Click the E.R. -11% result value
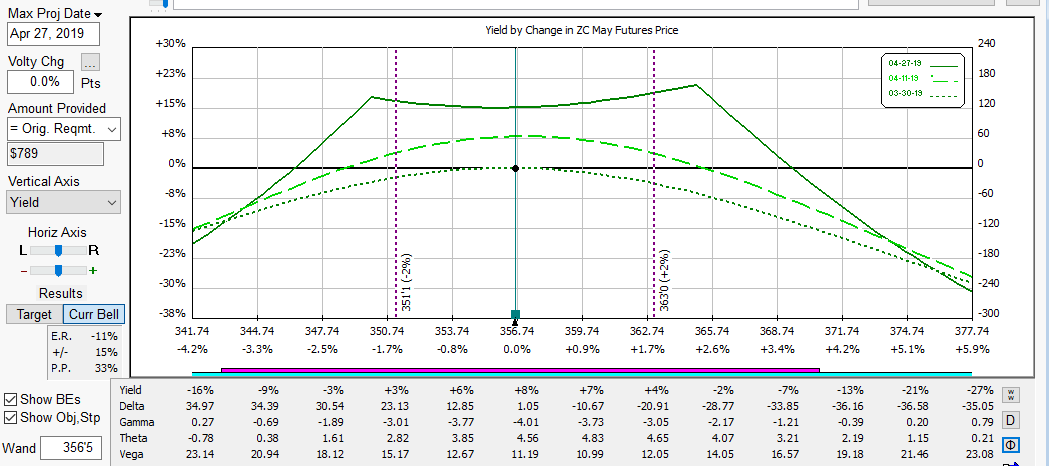 (x=106, y=336)
